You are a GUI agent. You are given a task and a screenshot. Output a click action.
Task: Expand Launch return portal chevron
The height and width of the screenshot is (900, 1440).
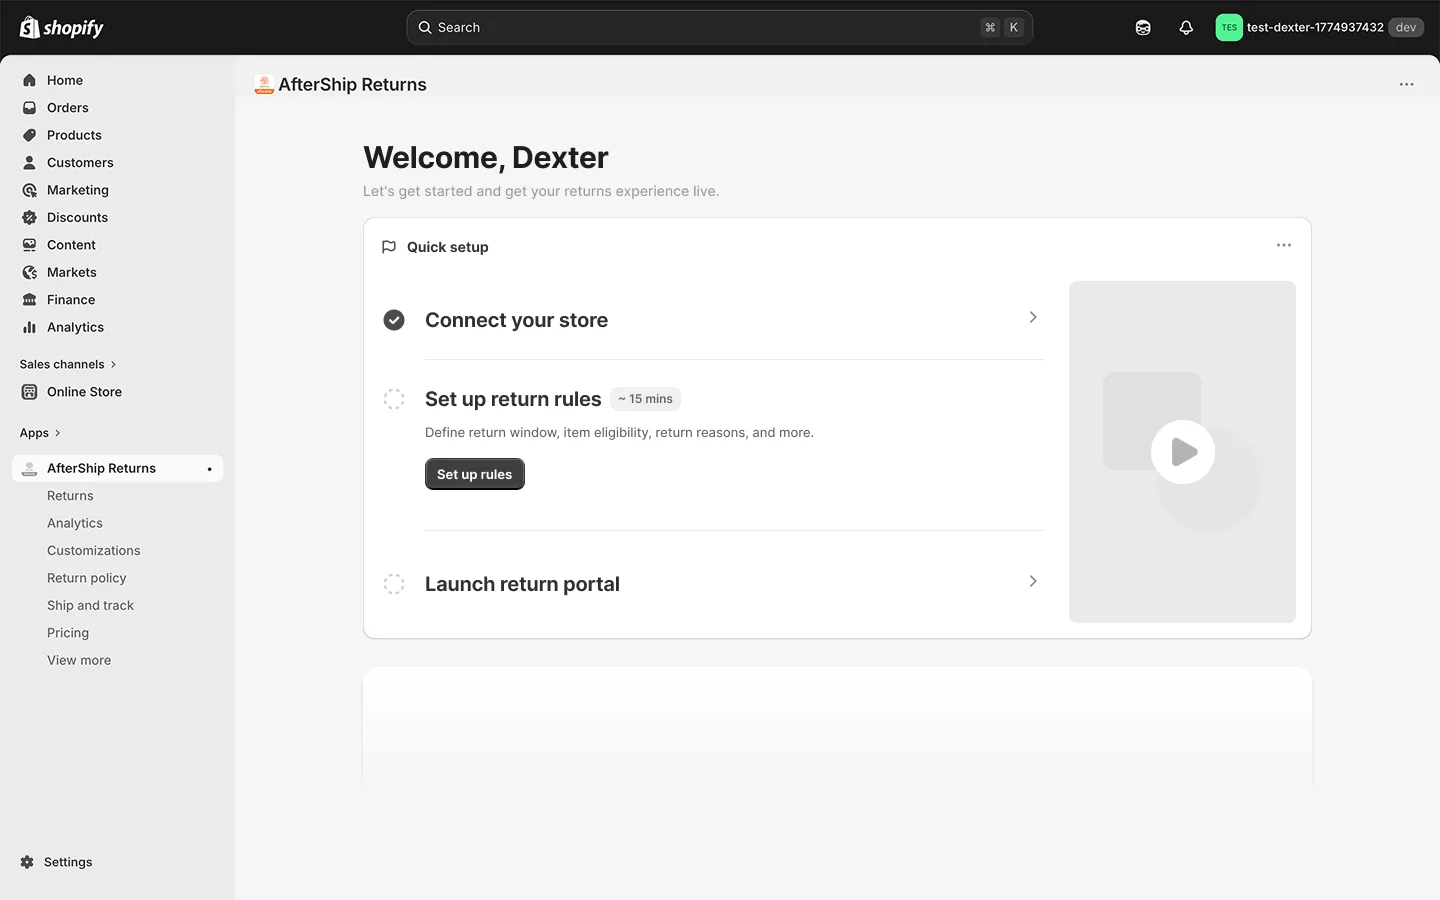pyautogui.click(x=1033, y=581)
